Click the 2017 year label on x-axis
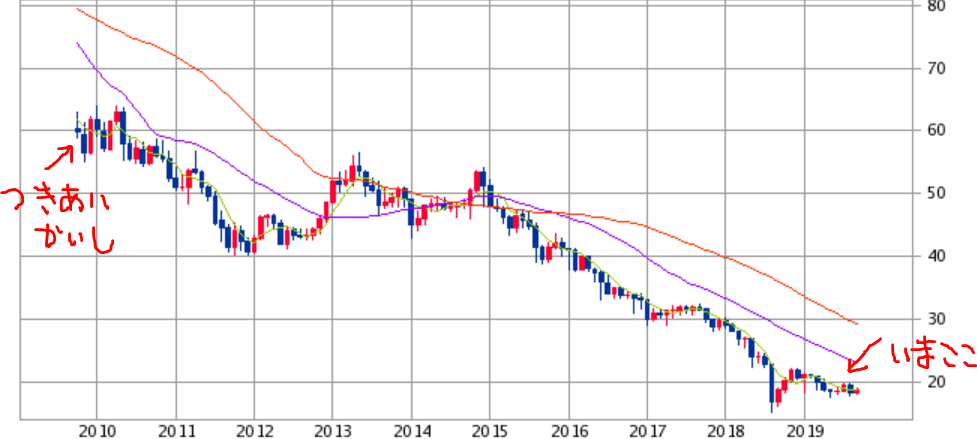 coord(647,431)
